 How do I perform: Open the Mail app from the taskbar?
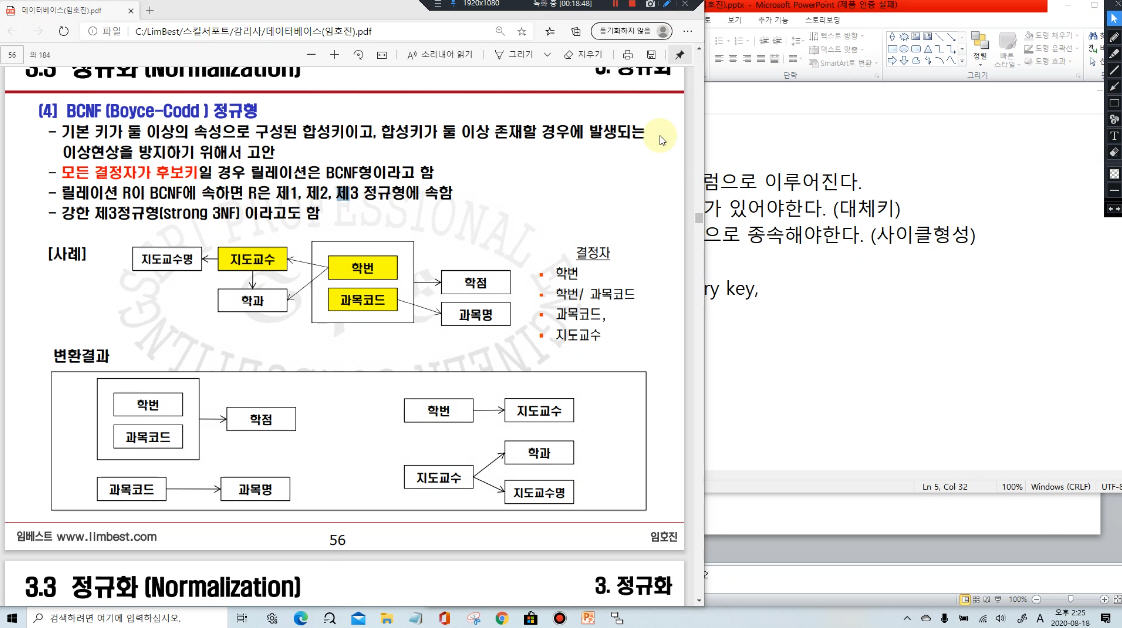[x=358, y=618]
